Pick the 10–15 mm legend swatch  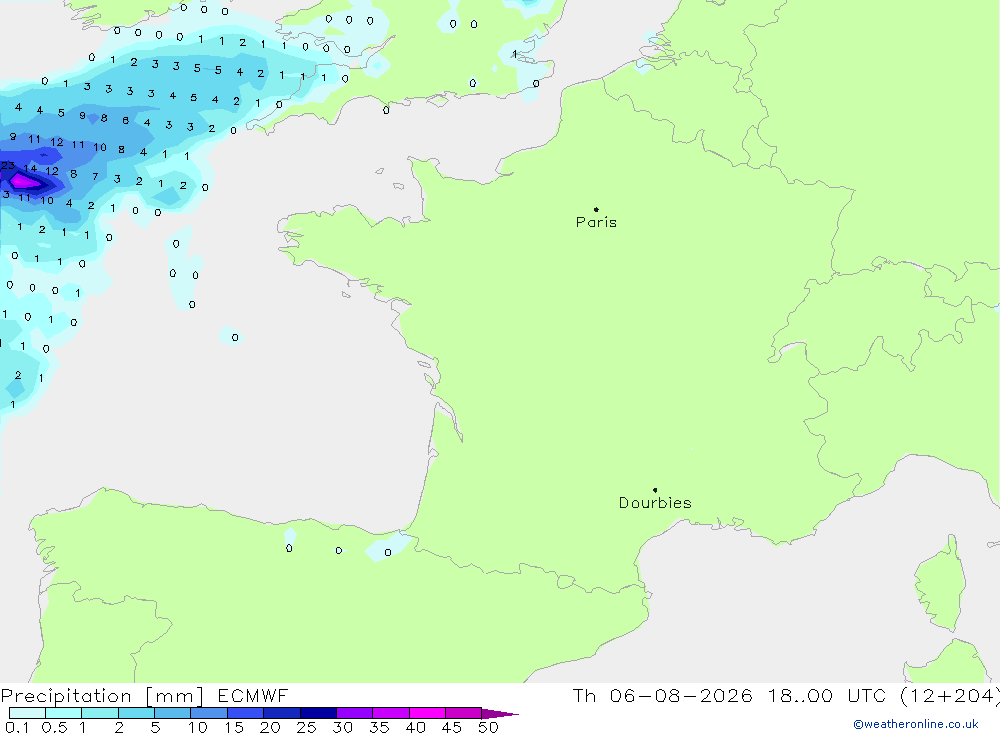209,713
